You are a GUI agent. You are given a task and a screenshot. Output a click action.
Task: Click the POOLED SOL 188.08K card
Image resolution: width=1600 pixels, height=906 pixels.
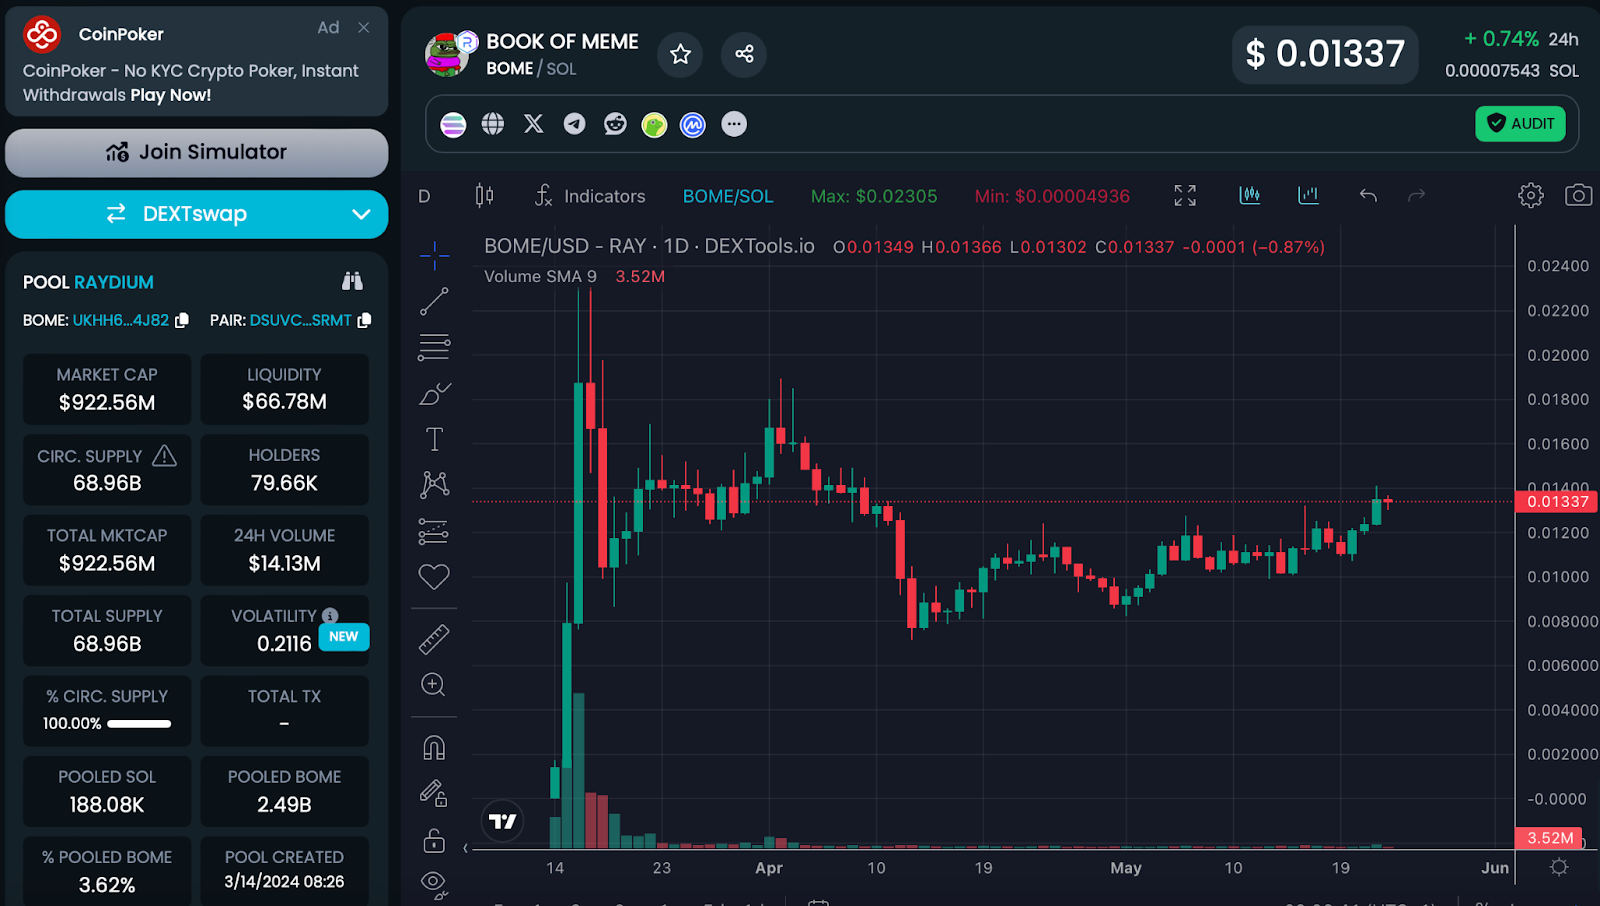tap(107, 792)
